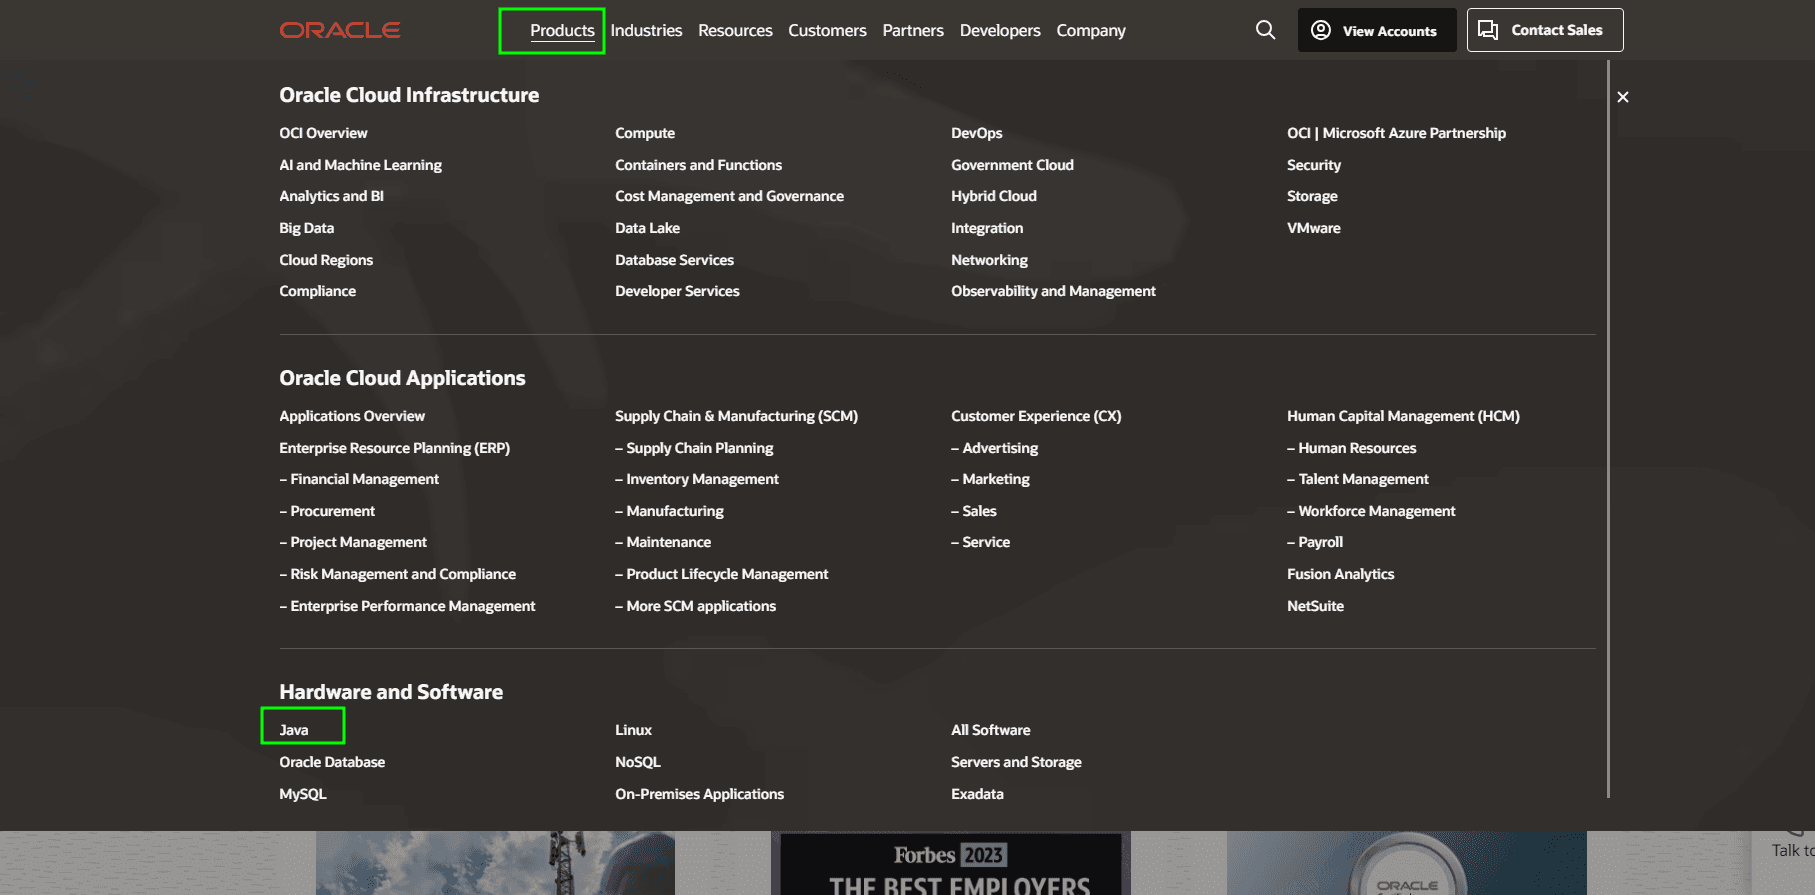Click the View Accounts button
This screenshot has width=1815, height=895.
point(1377,30)
